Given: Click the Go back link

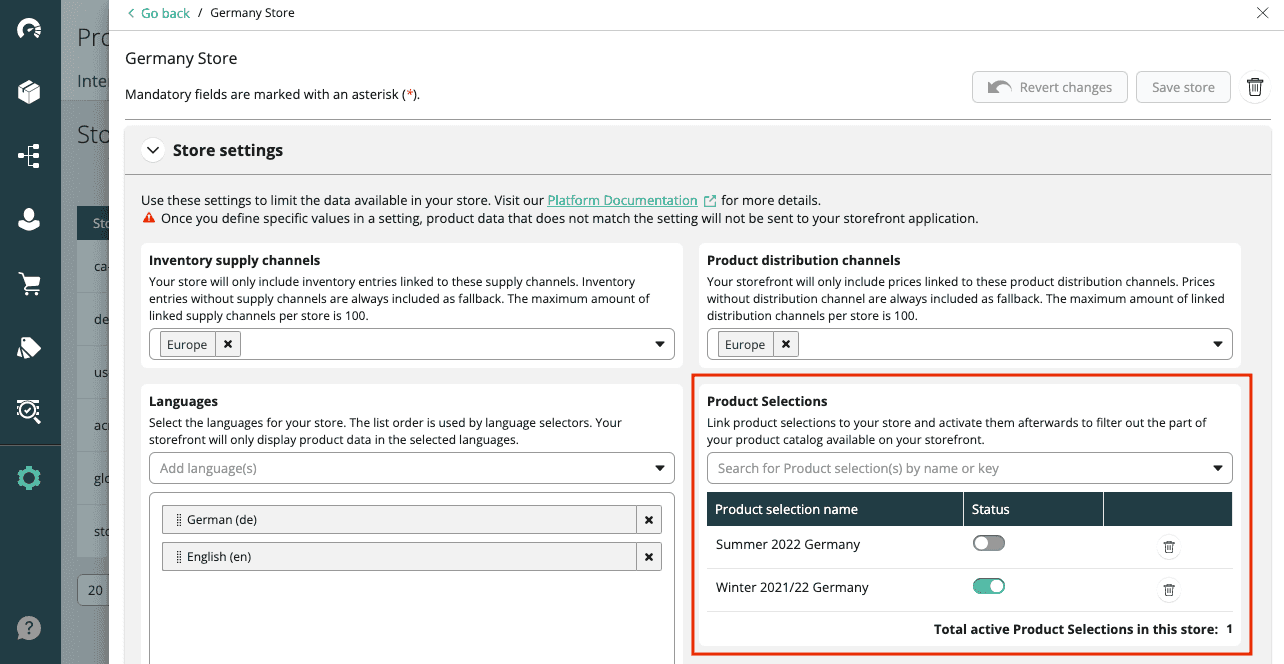Looking at the screenshot, I should (158, 13).
